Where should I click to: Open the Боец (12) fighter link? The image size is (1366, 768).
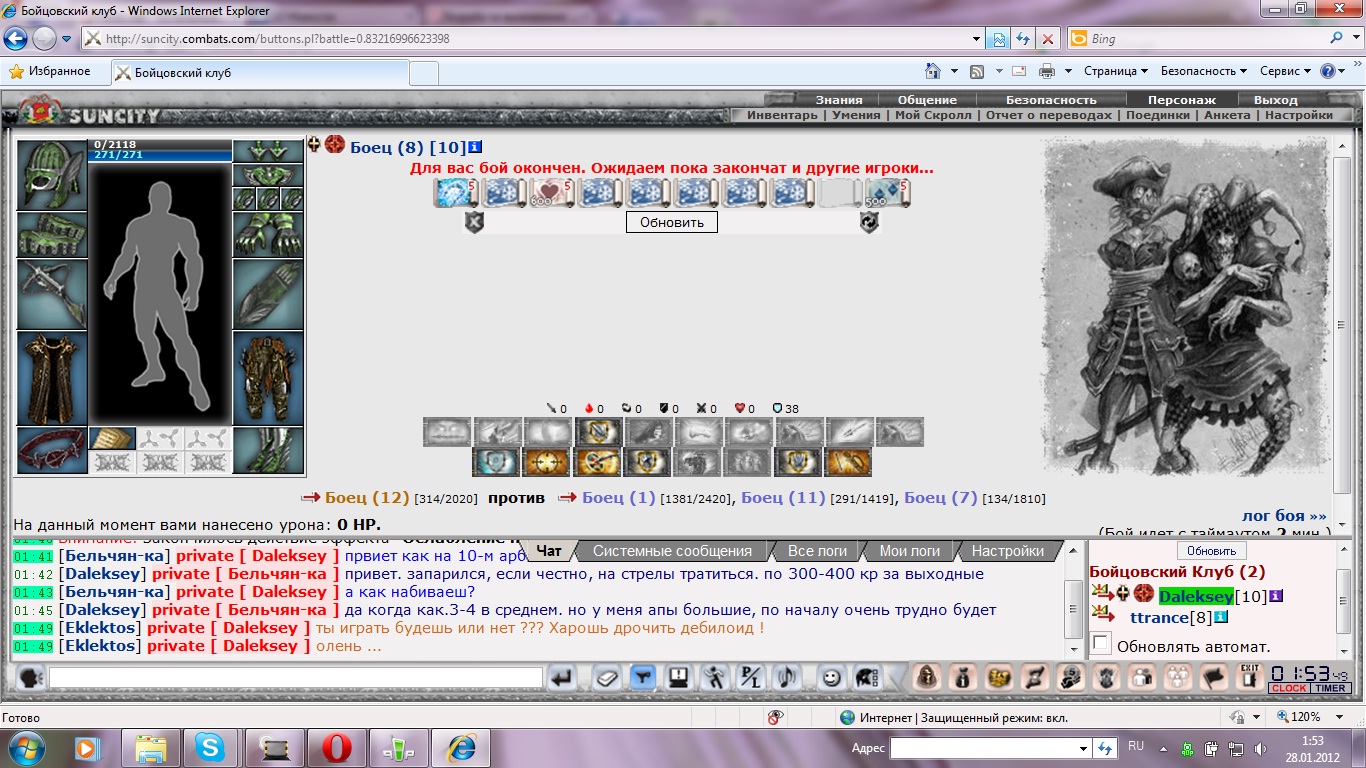367,498
